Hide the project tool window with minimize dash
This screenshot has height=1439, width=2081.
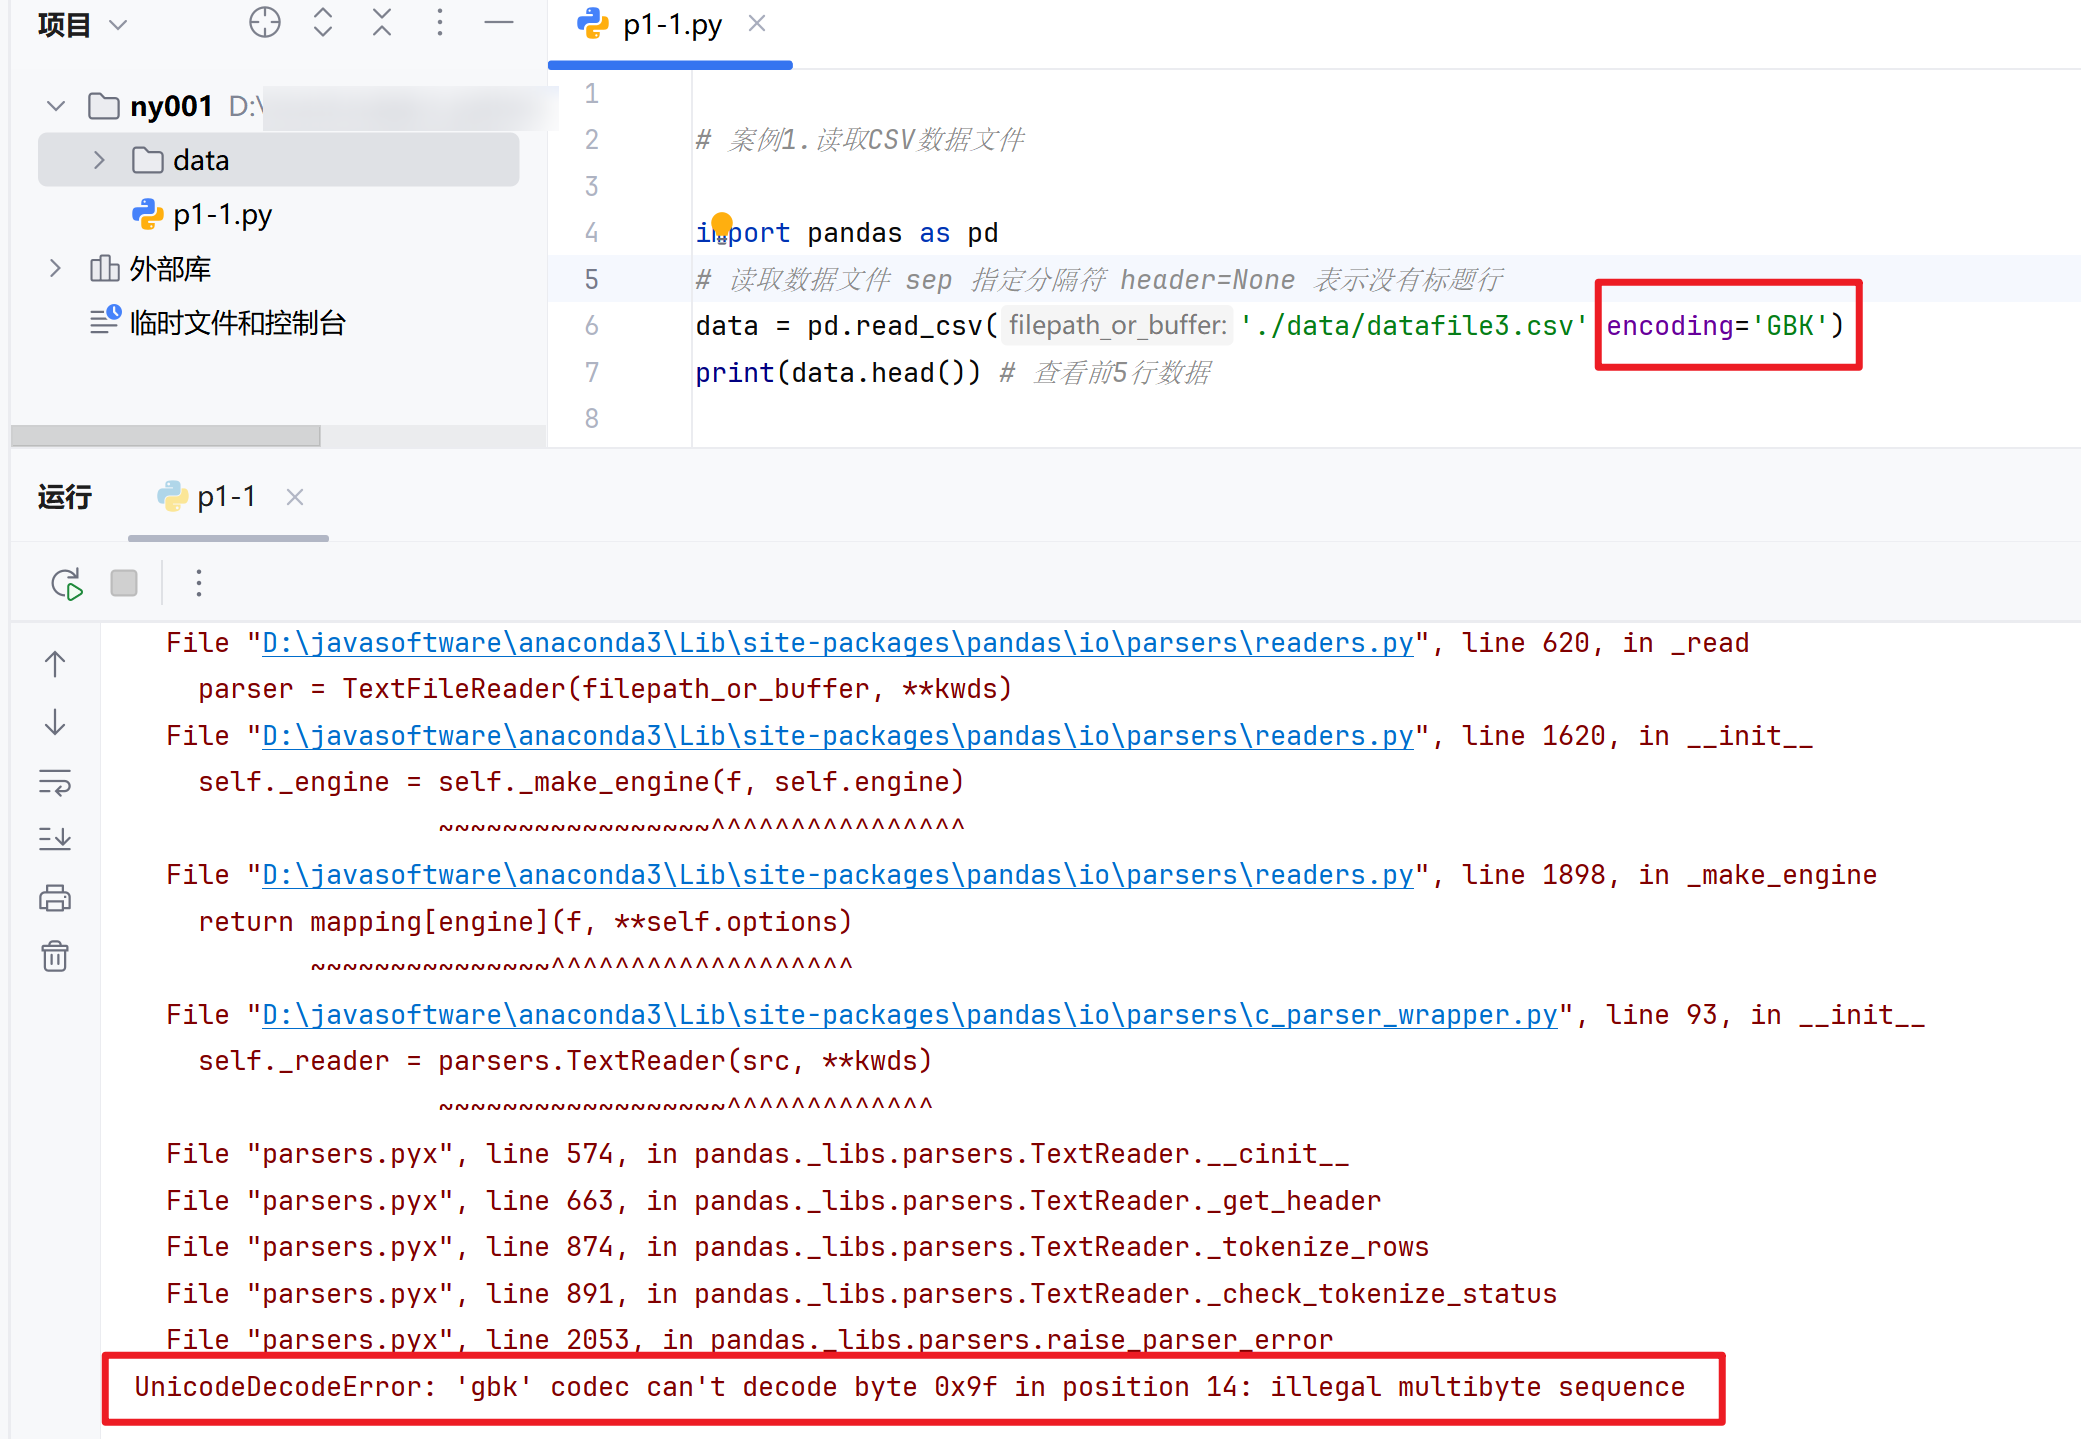[498, 22]
